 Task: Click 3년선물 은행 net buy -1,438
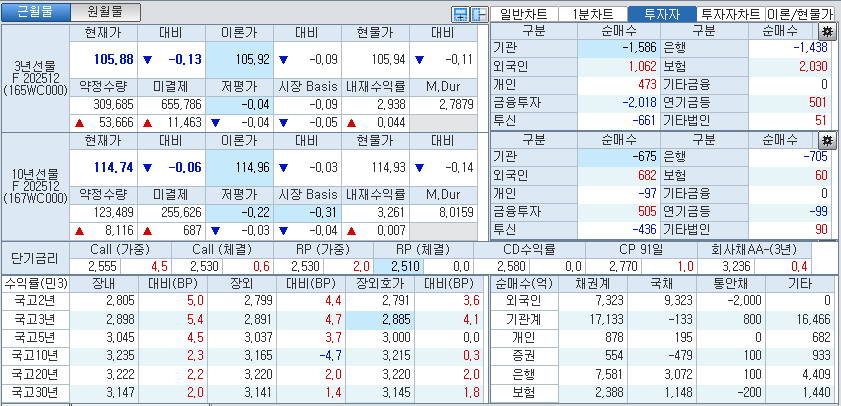789,49
